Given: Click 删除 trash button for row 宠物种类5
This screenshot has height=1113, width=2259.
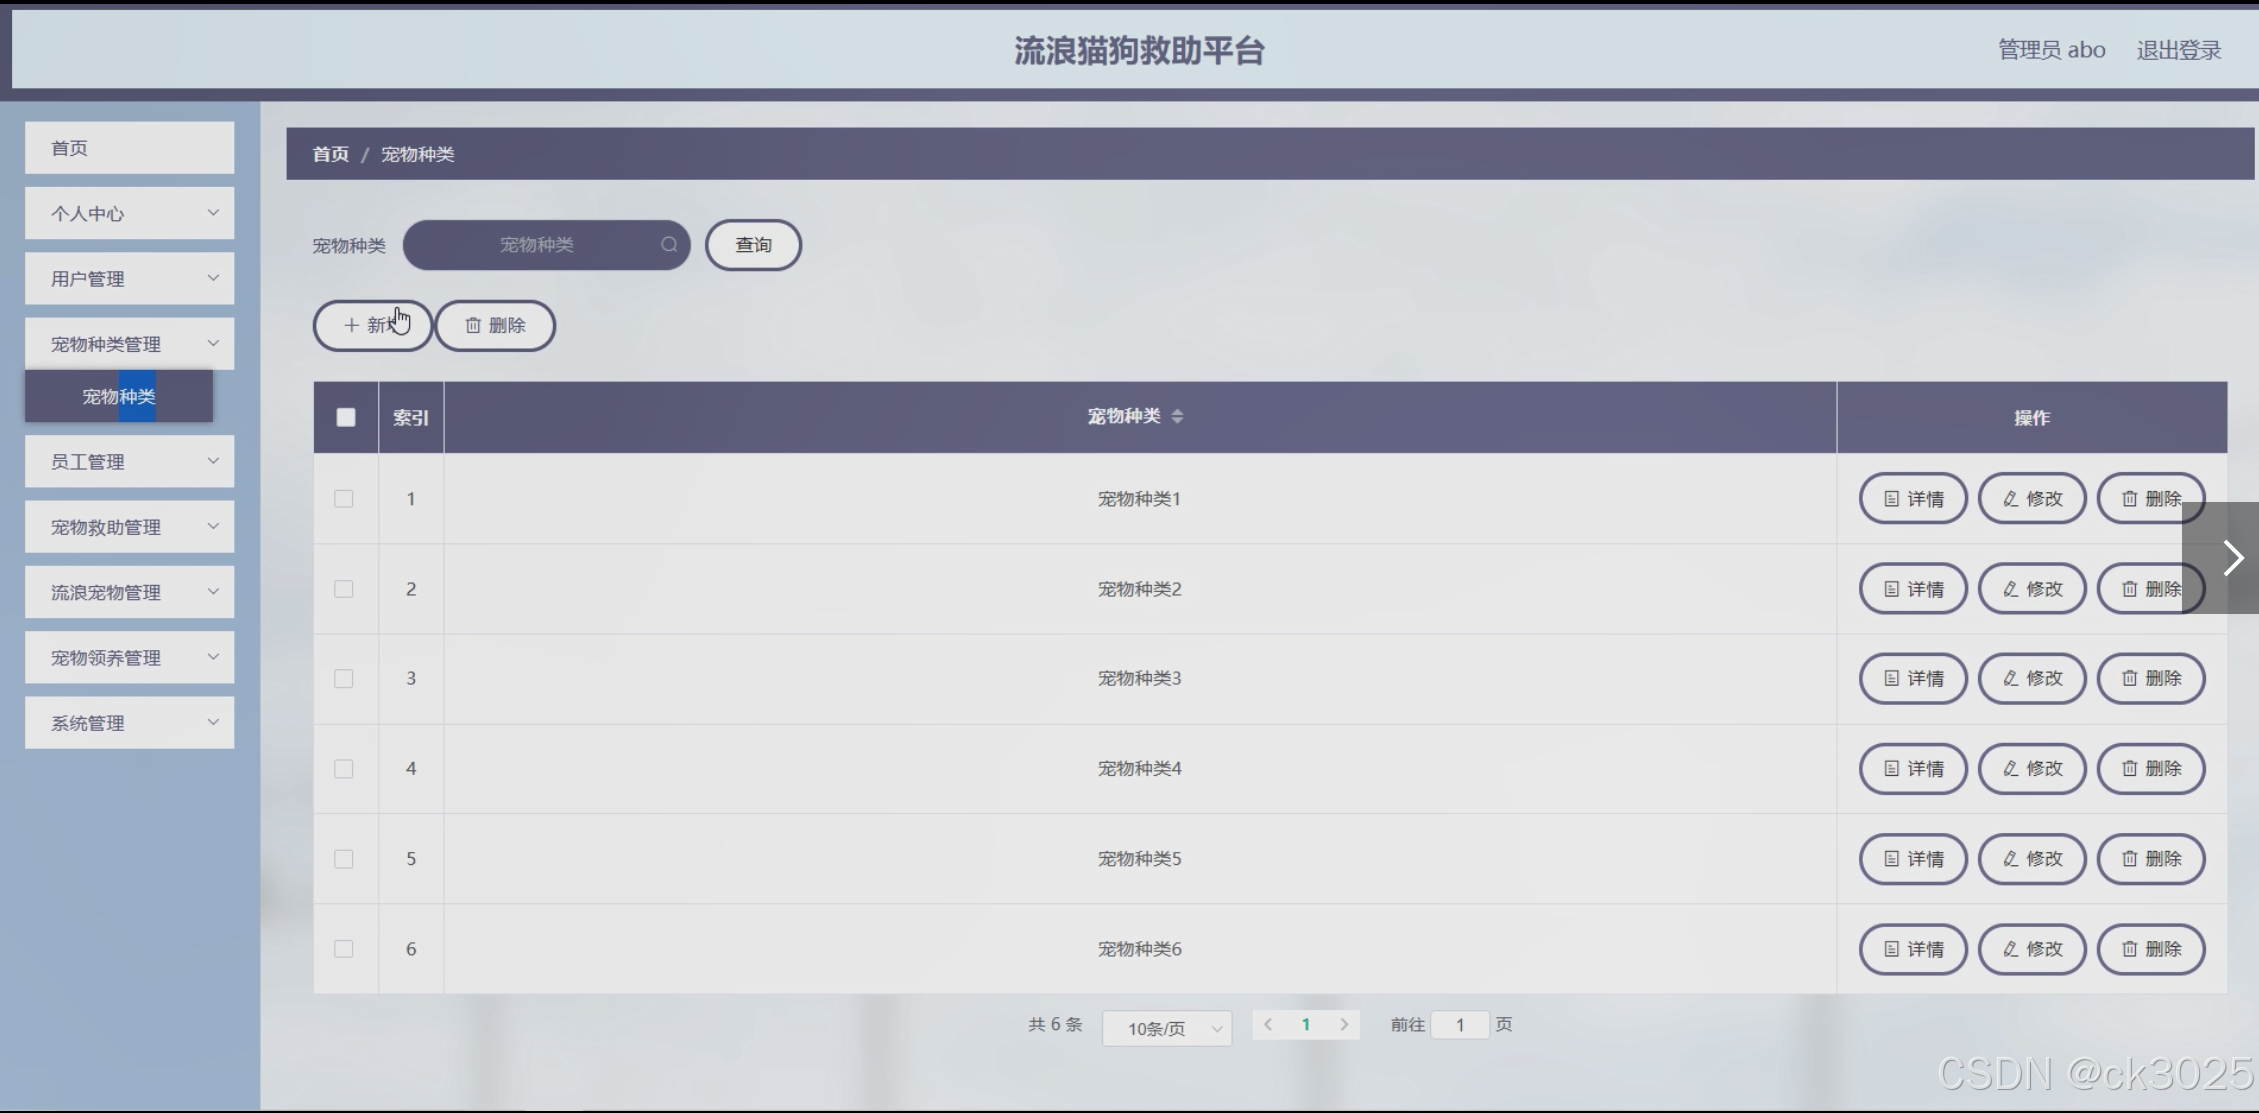Looking at the screenshot, I should pos(2150,859).
